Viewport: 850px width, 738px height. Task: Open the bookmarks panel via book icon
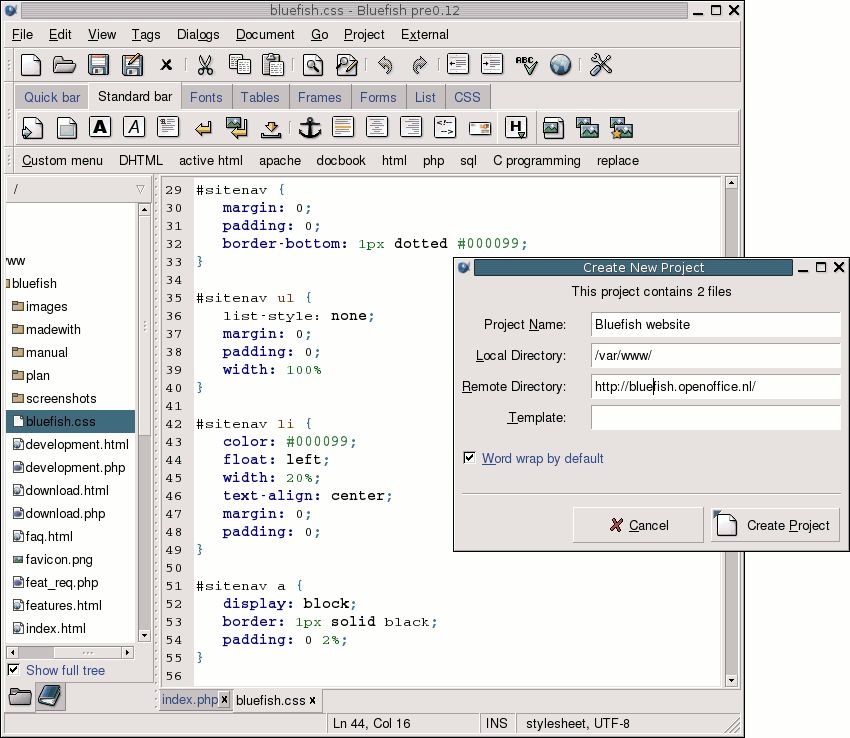click(49, 697)
